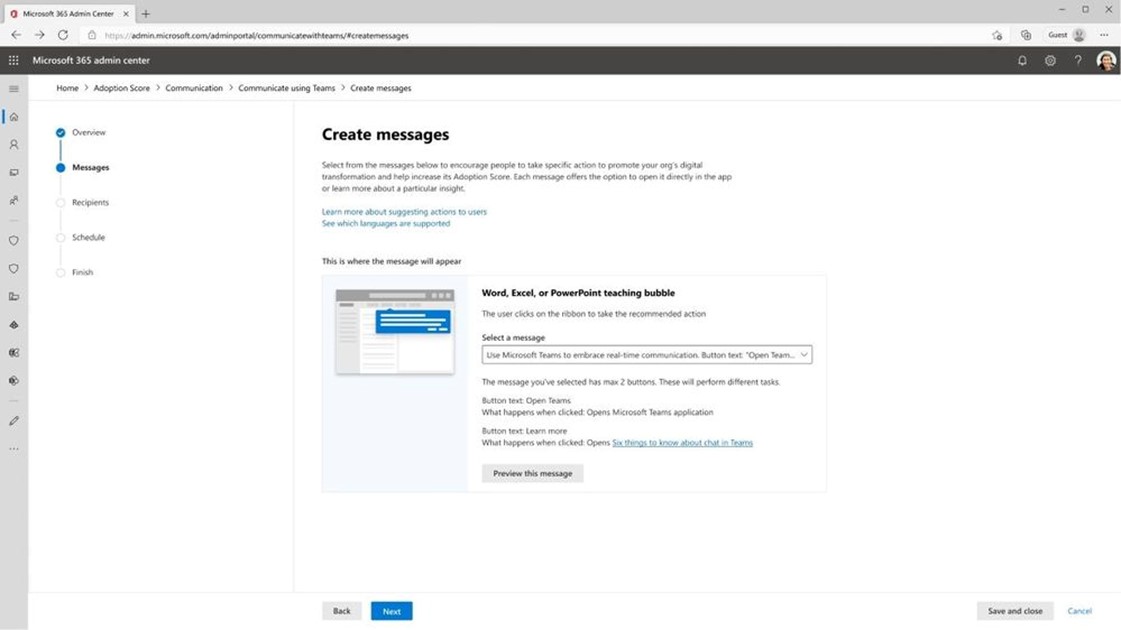Open Six things to know about chat link
This screenshot has height=630, width=1121.
click(682, 442)
